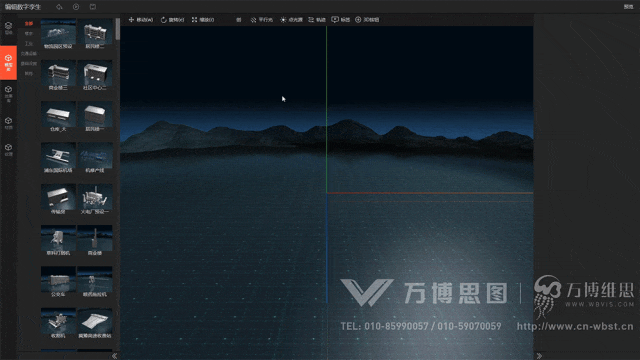Select the fourth category in the filter list
Screen dimensions: 640x360
click(29, 53)
